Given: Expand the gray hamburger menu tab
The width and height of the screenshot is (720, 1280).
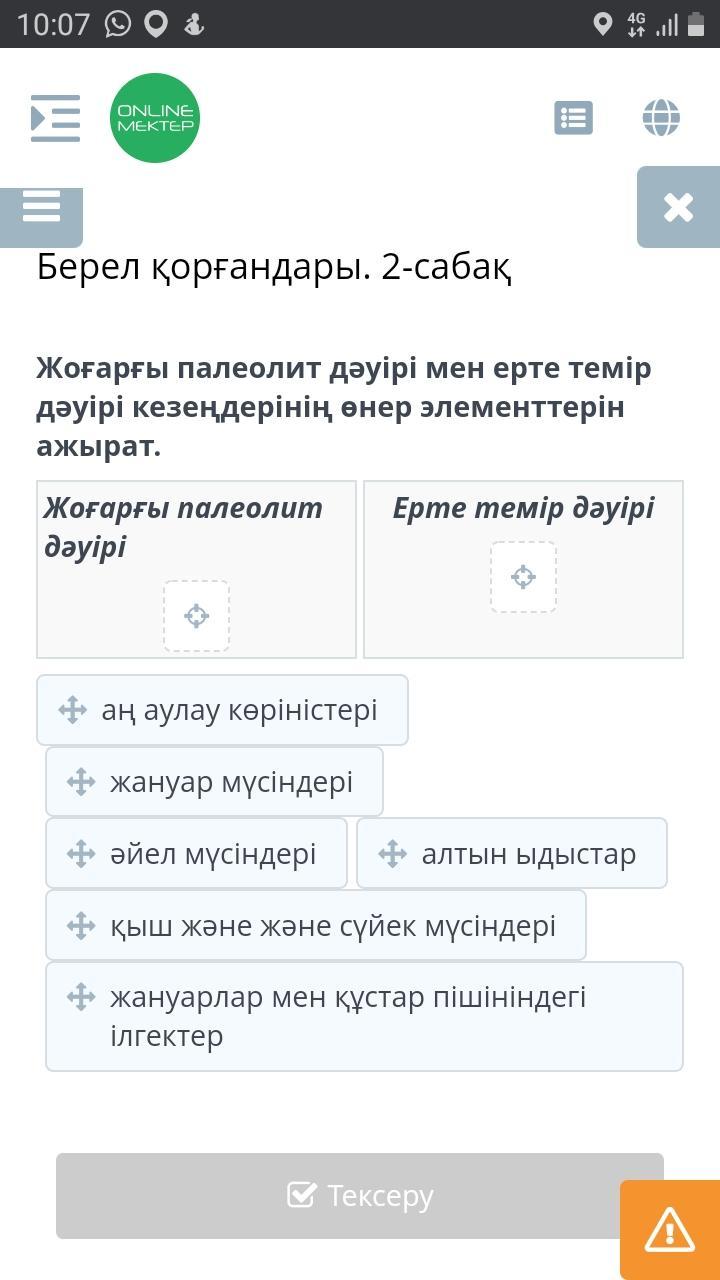Looking at the screenshot, I should pos(41,209).
